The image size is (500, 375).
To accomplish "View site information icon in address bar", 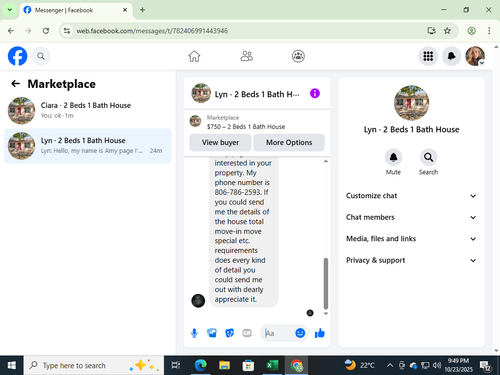I will (x=67, y=31).
